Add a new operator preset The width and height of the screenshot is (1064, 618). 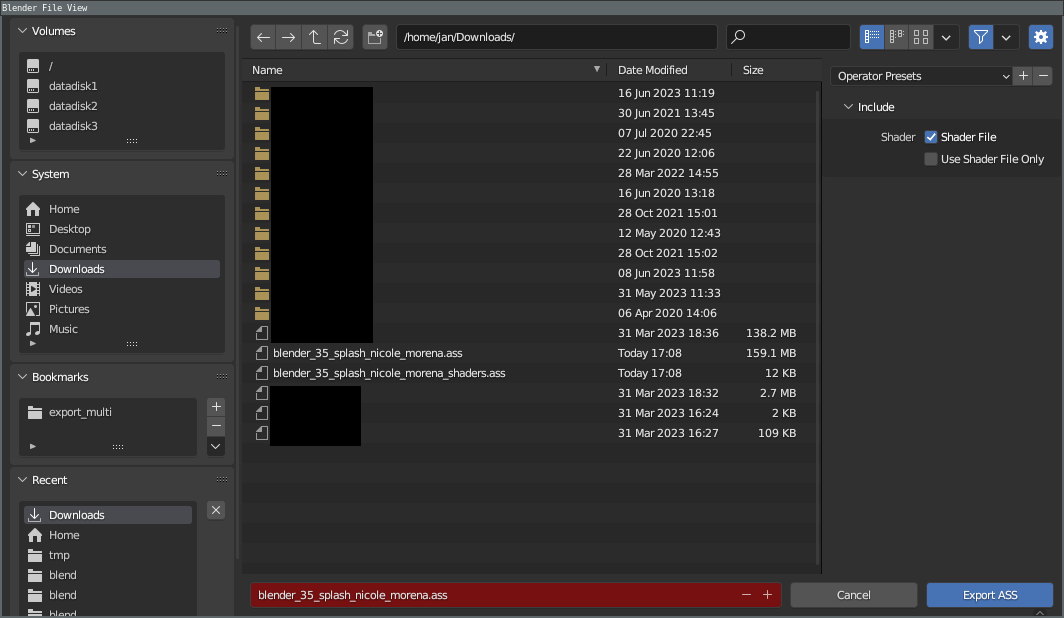(1023, 76)
